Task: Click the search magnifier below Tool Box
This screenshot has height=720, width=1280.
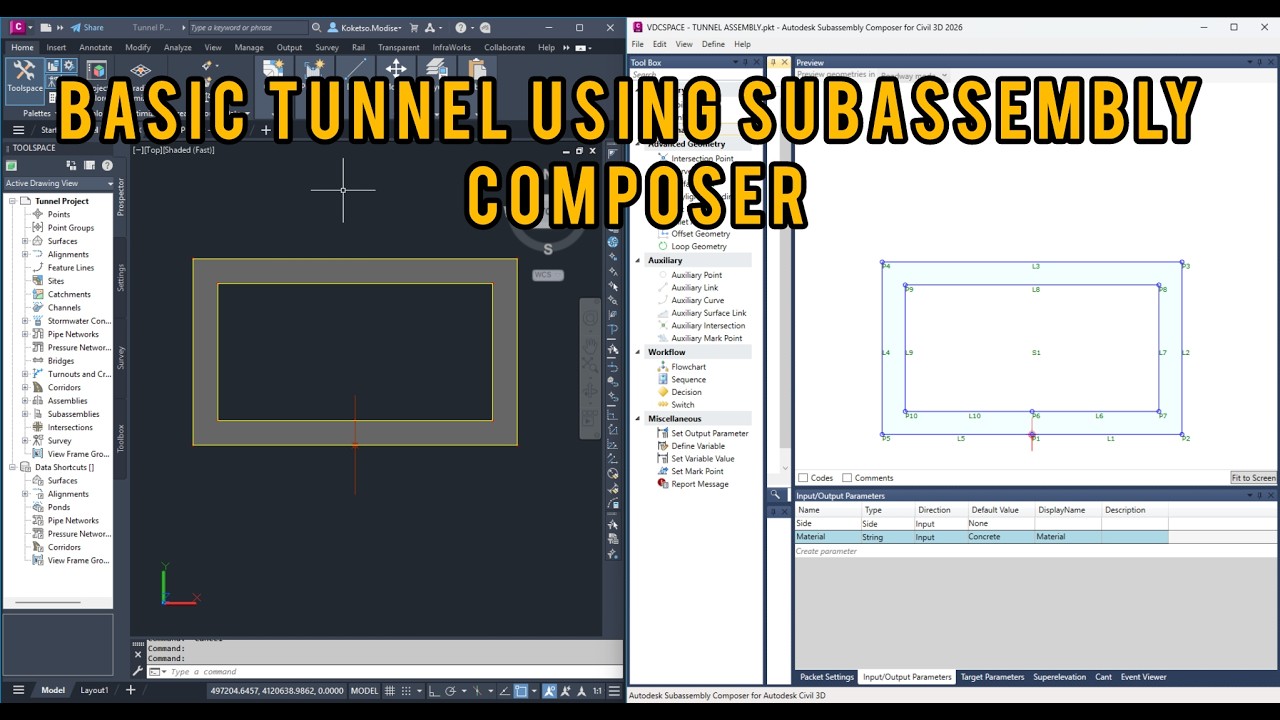Action: pos(775,494)
